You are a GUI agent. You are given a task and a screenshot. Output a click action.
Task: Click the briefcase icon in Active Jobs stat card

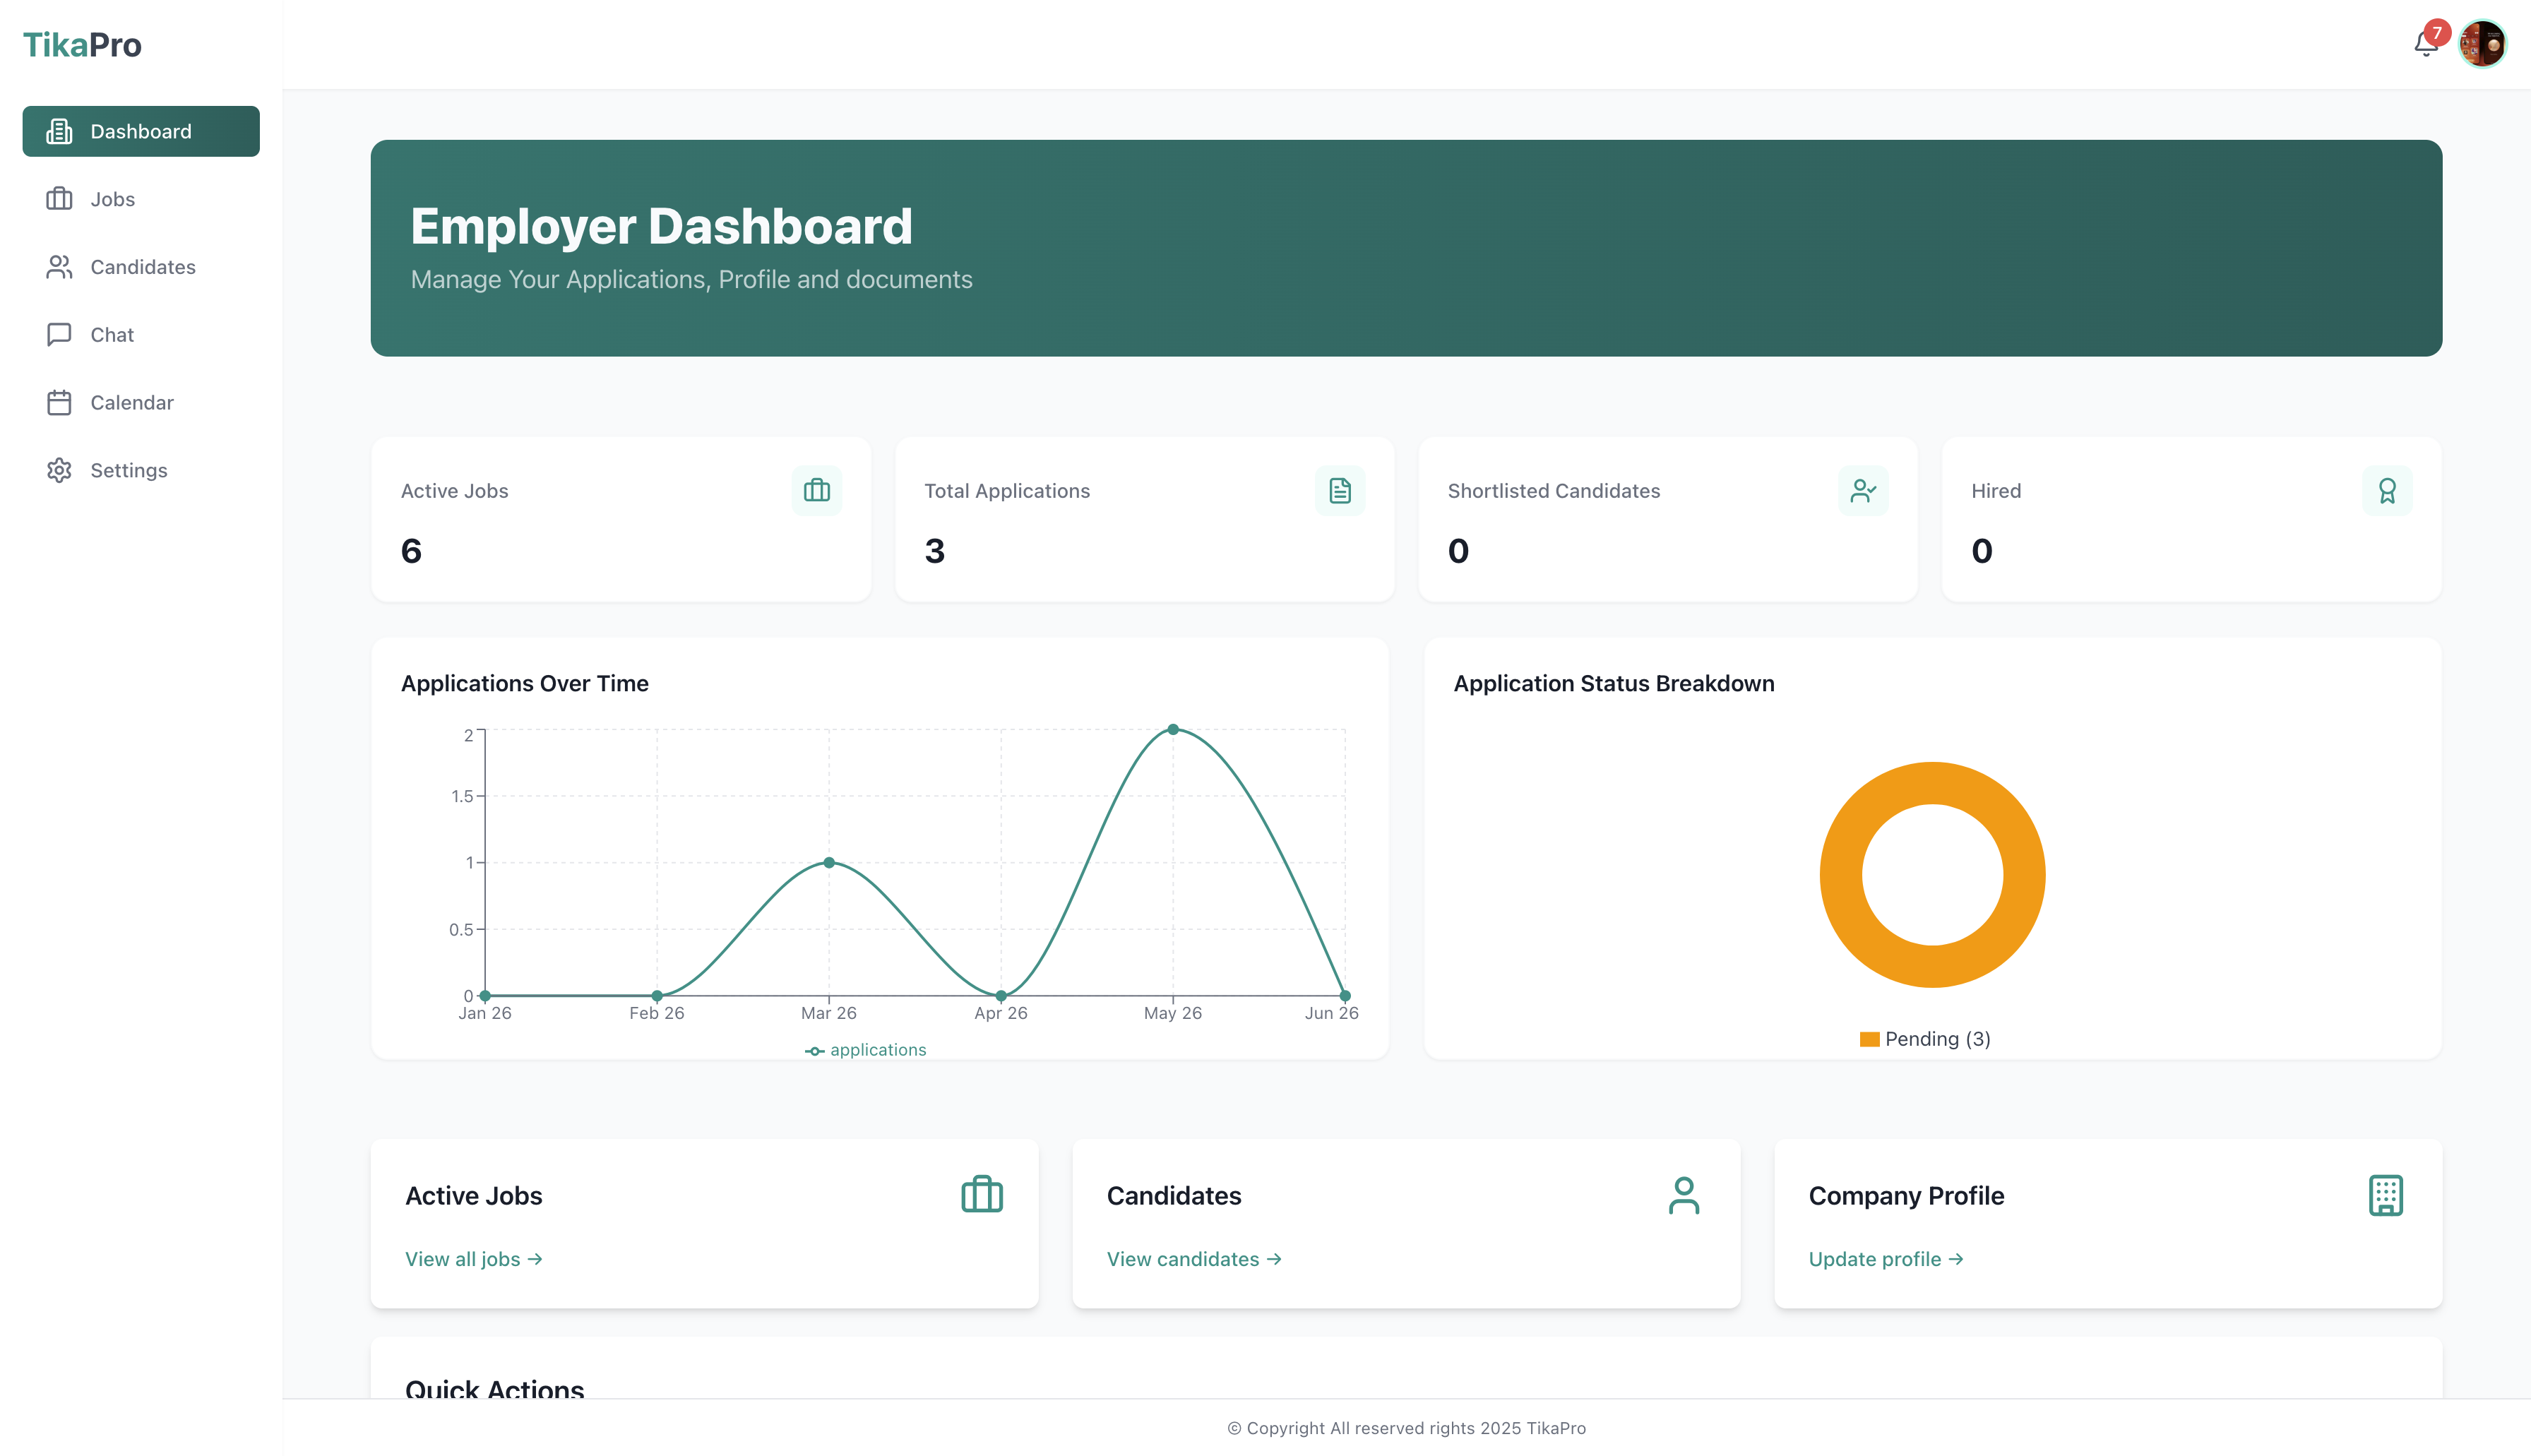click(817, 491)
